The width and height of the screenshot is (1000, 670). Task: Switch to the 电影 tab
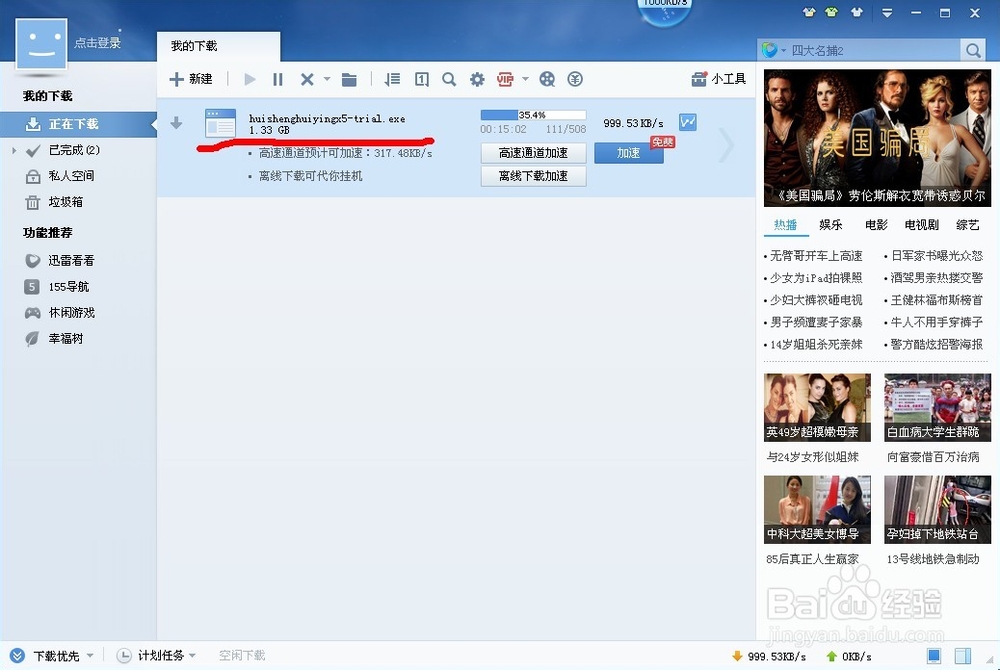876,224
